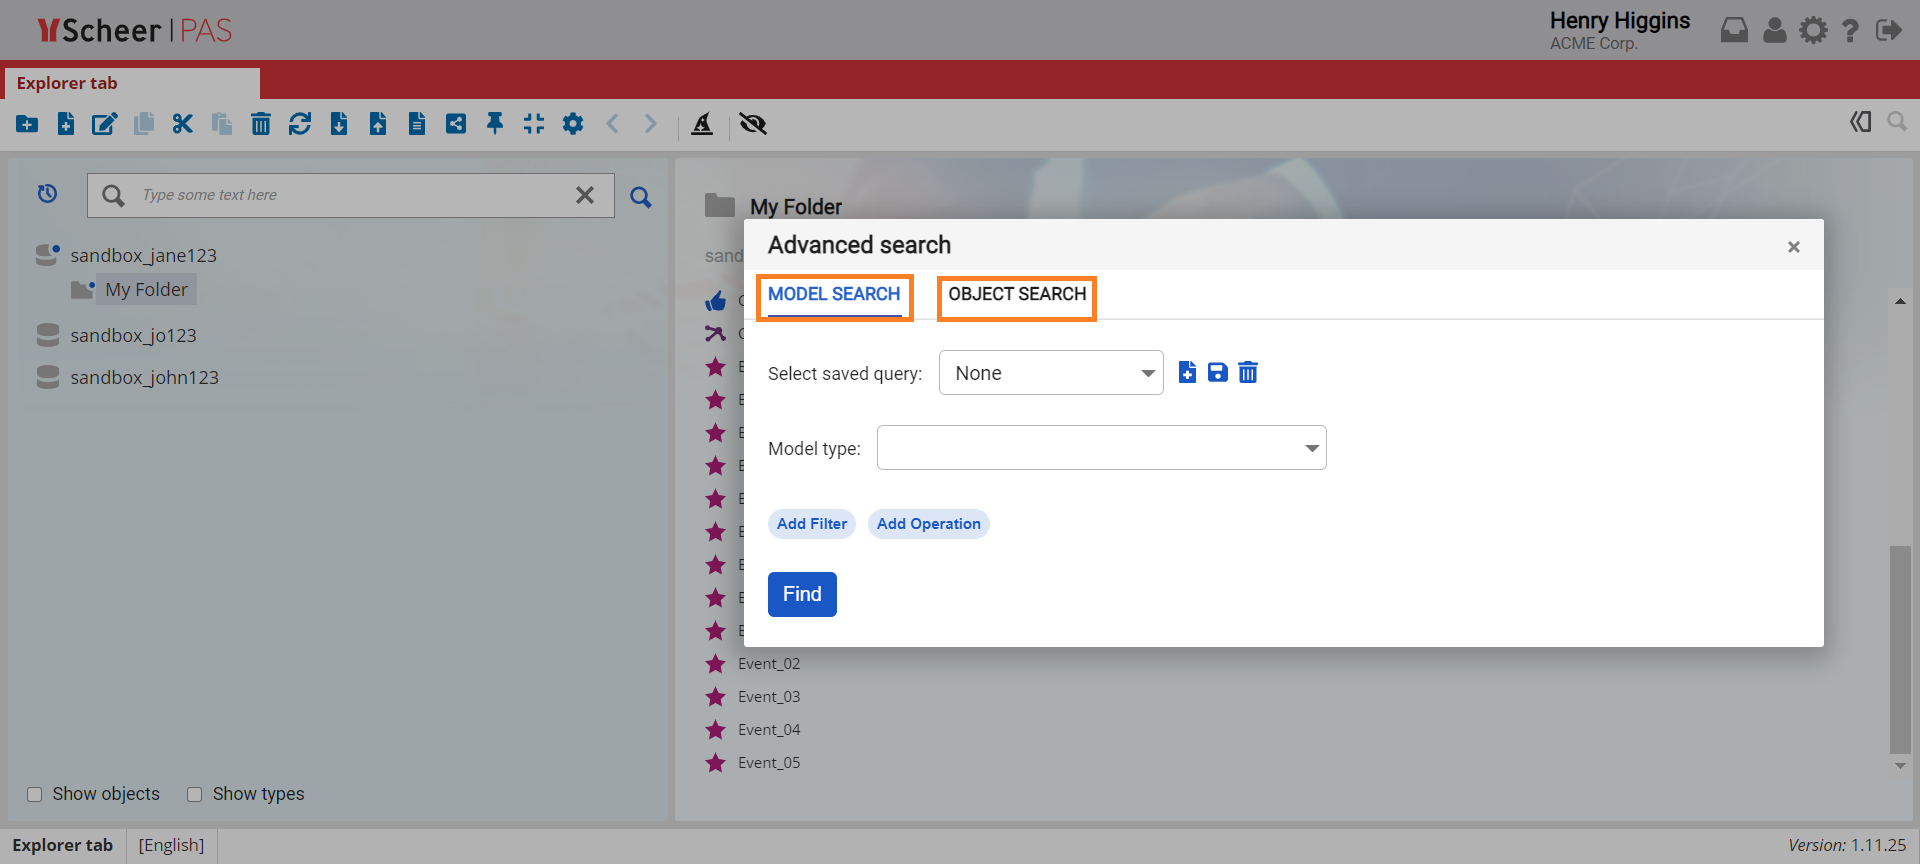Open the help question mark icon
The image size is (1920, 864).
tap(1851, 31)
